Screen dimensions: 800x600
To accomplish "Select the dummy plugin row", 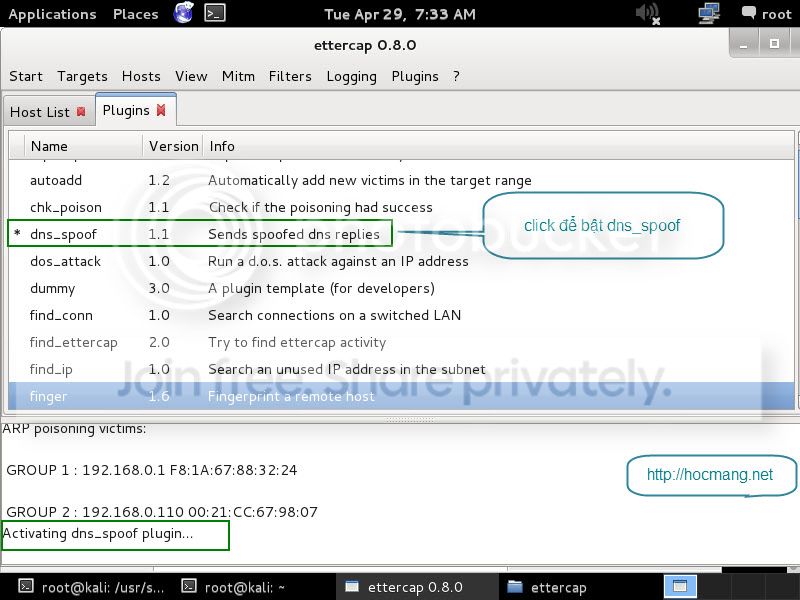I will coord(401,289).
